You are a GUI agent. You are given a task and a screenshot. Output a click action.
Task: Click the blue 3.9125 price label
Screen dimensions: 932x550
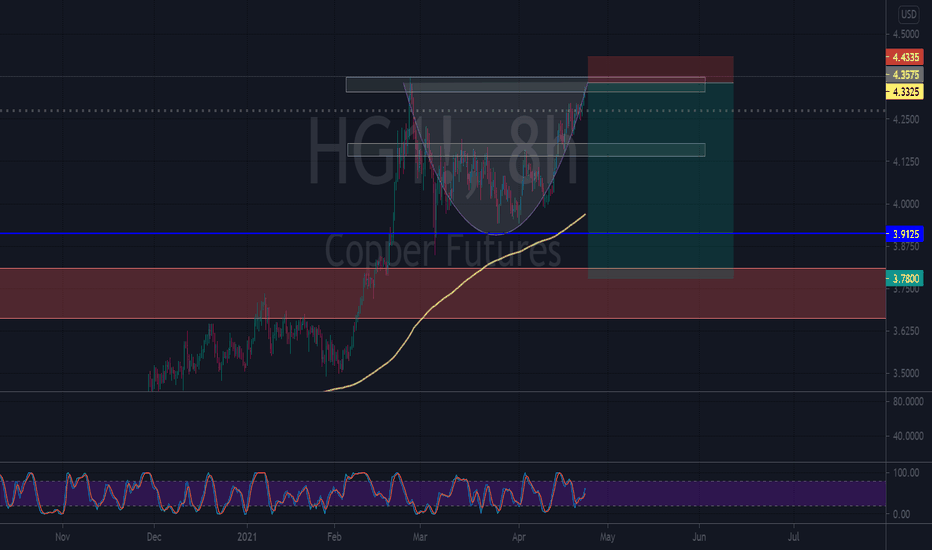click(x=905, y=234)
